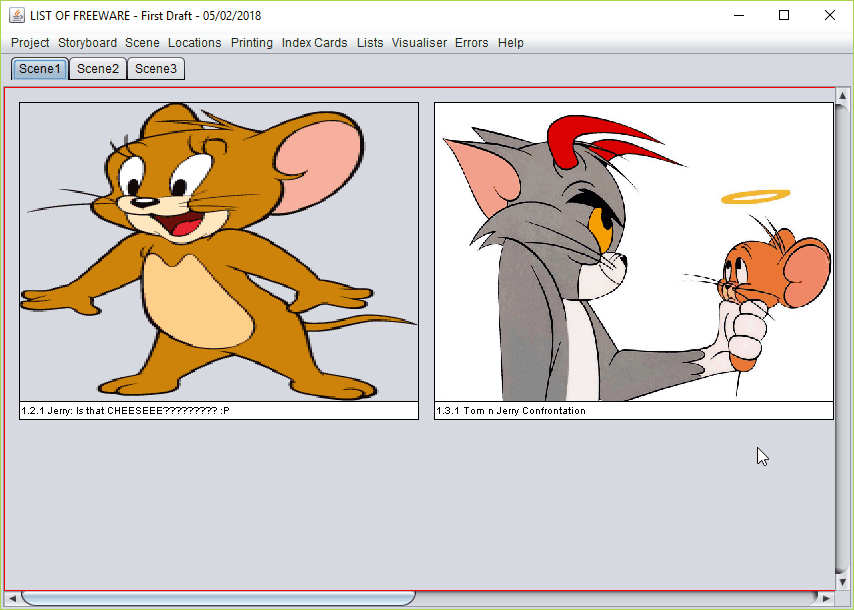Click the horizontal scrollbar left arrow
Viewport: 854px width, 610px height.
12,599
